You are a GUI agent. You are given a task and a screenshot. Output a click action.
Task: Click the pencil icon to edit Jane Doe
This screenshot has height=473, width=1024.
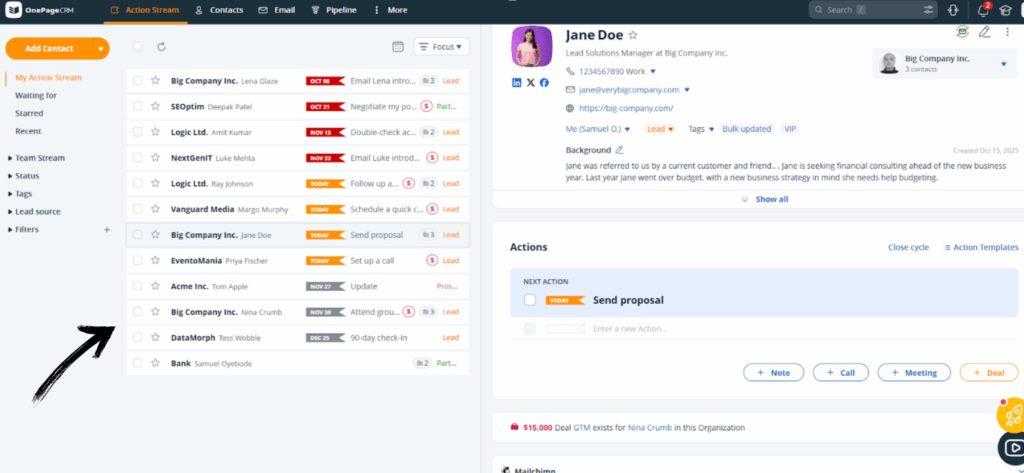[x=984, y=32]
